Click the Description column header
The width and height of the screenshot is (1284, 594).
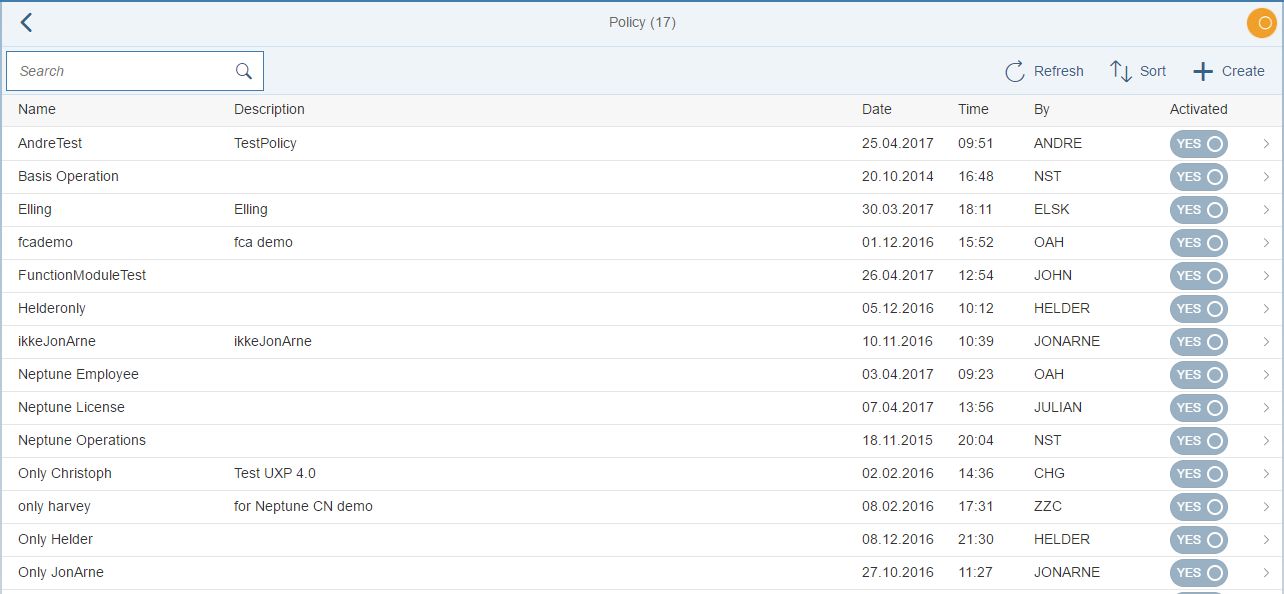click(269, 109)
